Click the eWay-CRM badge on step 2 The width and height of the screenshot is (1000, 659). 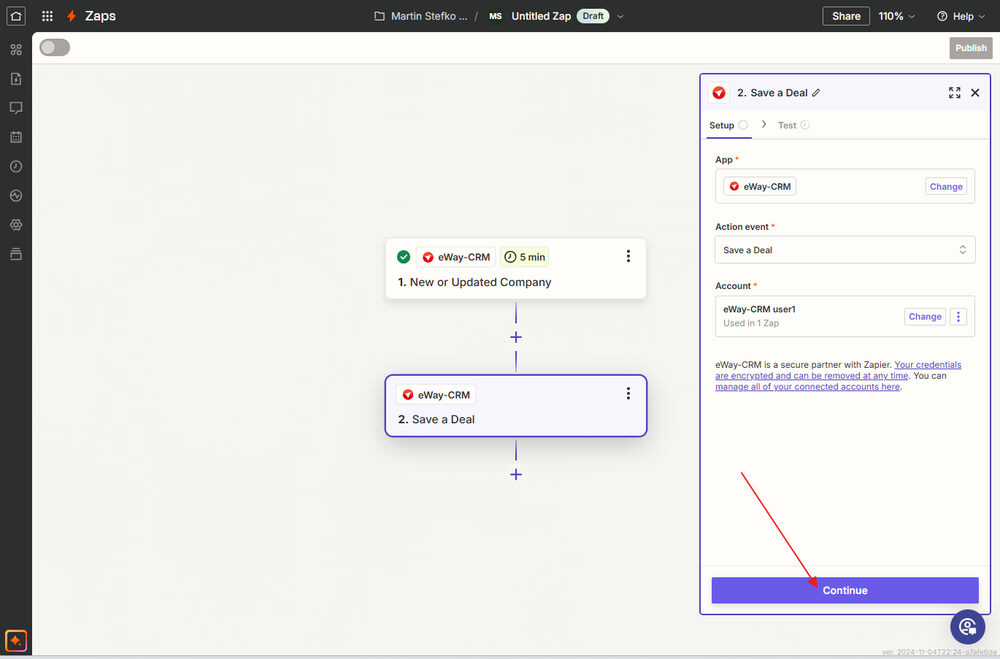click(436, 395)
